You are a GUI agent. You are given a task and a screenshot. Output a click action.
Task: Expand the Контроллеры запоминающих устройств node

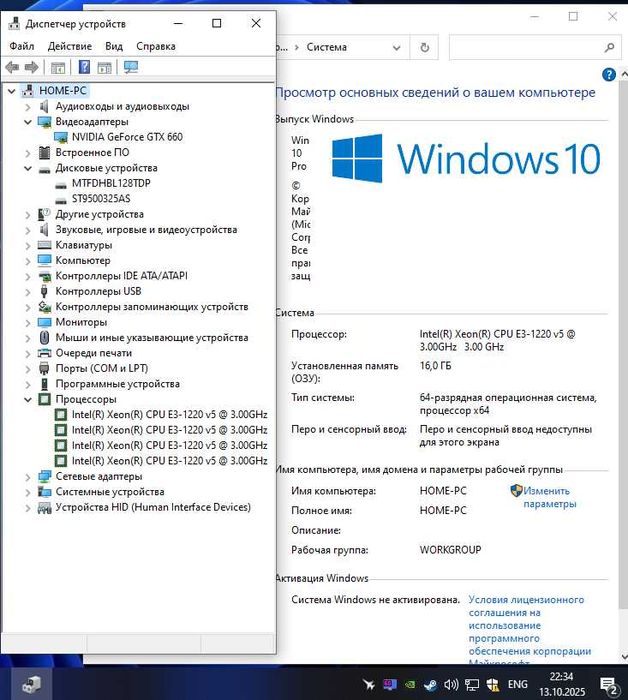coord(28,307)
